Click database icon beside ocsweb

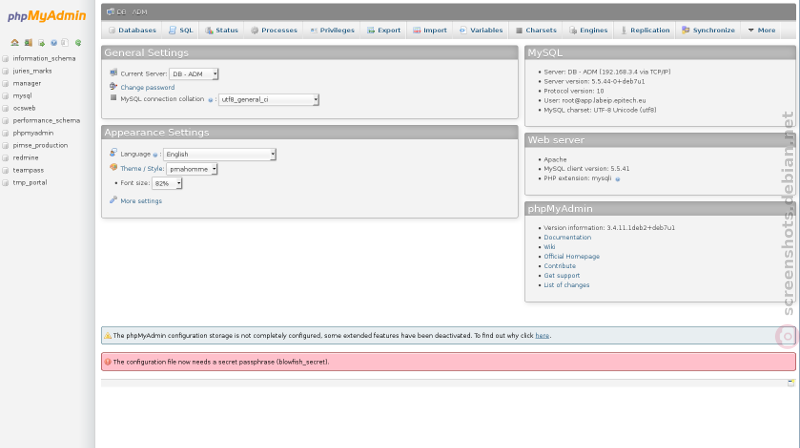point(6,108)
